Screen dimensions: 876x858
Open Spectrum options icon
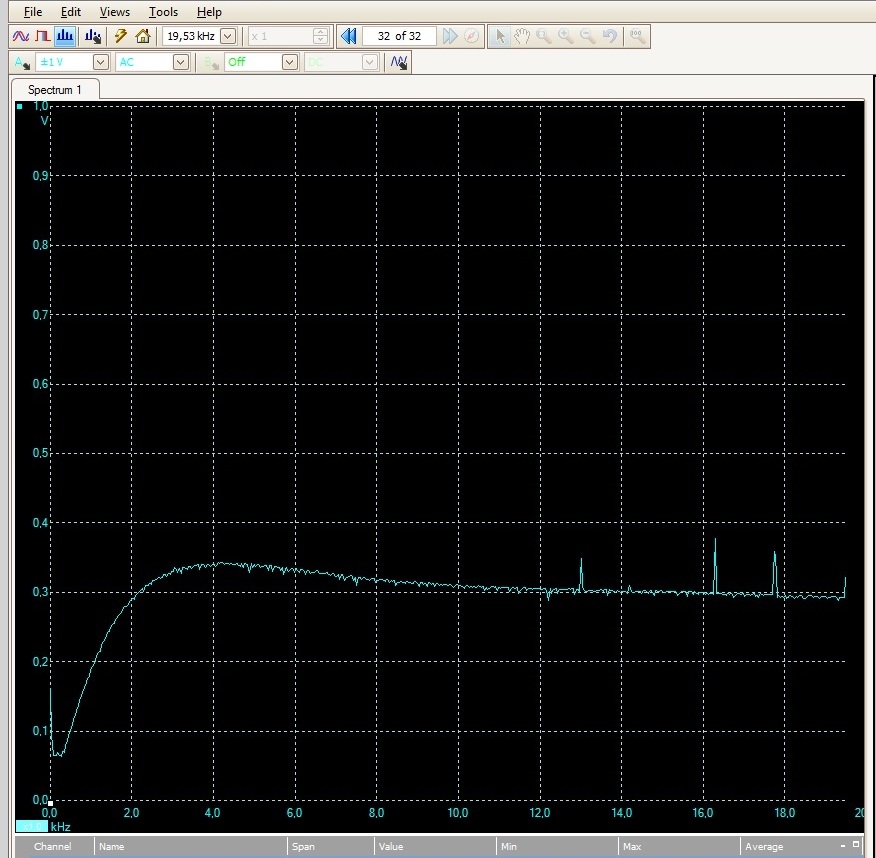click(x=93, y=36)
